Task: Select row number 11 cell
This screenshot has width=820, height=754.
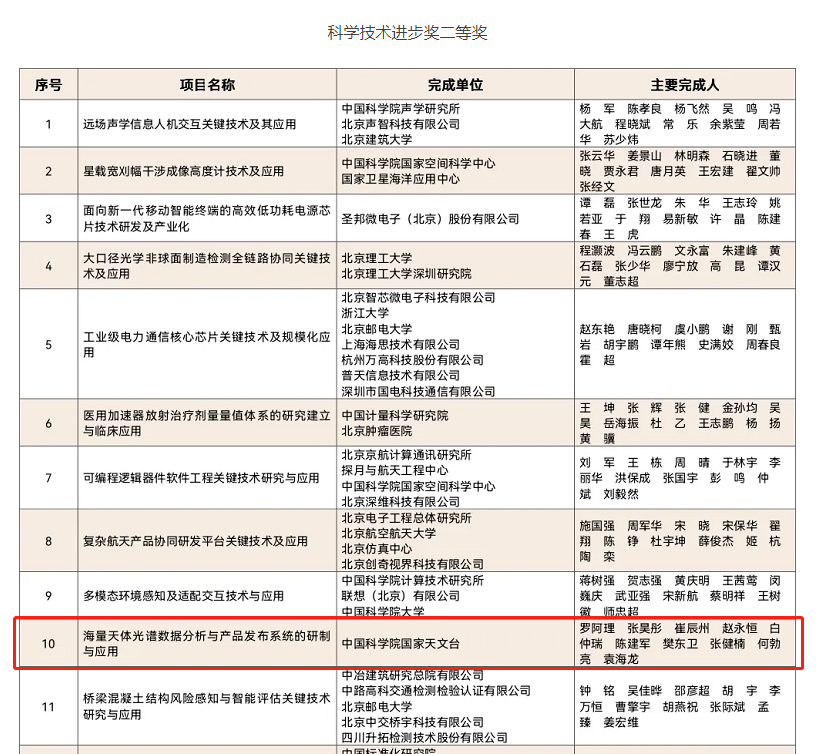Action: point(47,708)
